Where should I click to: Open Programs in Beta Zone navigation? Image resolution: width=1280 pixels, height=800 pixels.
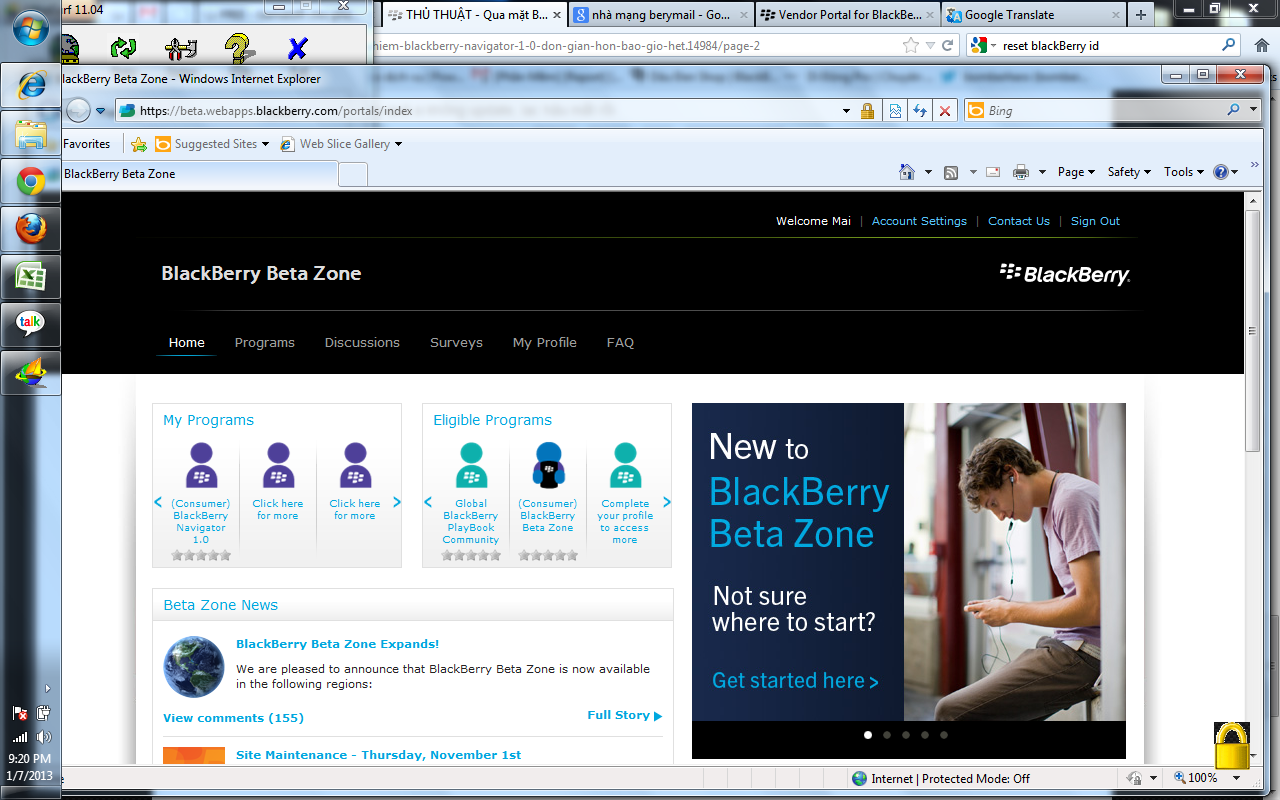click(265, 342)
